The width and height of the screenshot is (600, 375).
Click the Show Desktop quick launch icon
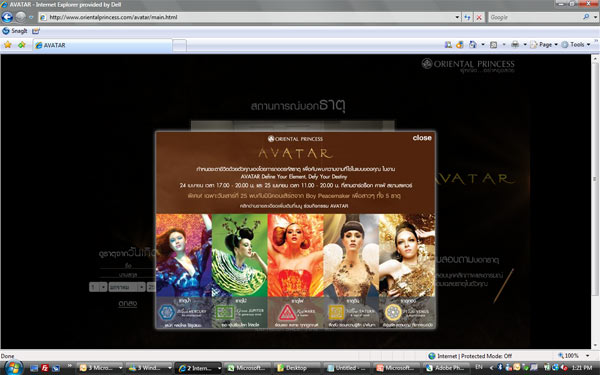tap(34, 368)
